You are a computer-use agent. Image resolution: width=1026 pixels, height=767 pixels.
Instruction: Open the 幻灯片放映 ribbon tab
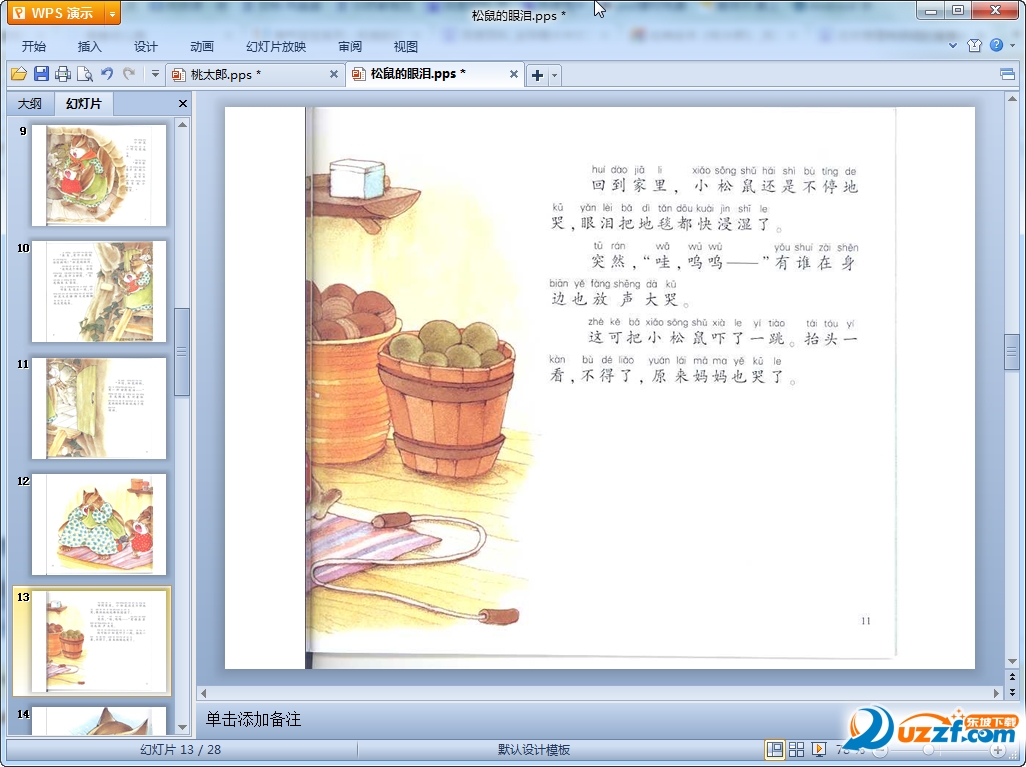276,46
